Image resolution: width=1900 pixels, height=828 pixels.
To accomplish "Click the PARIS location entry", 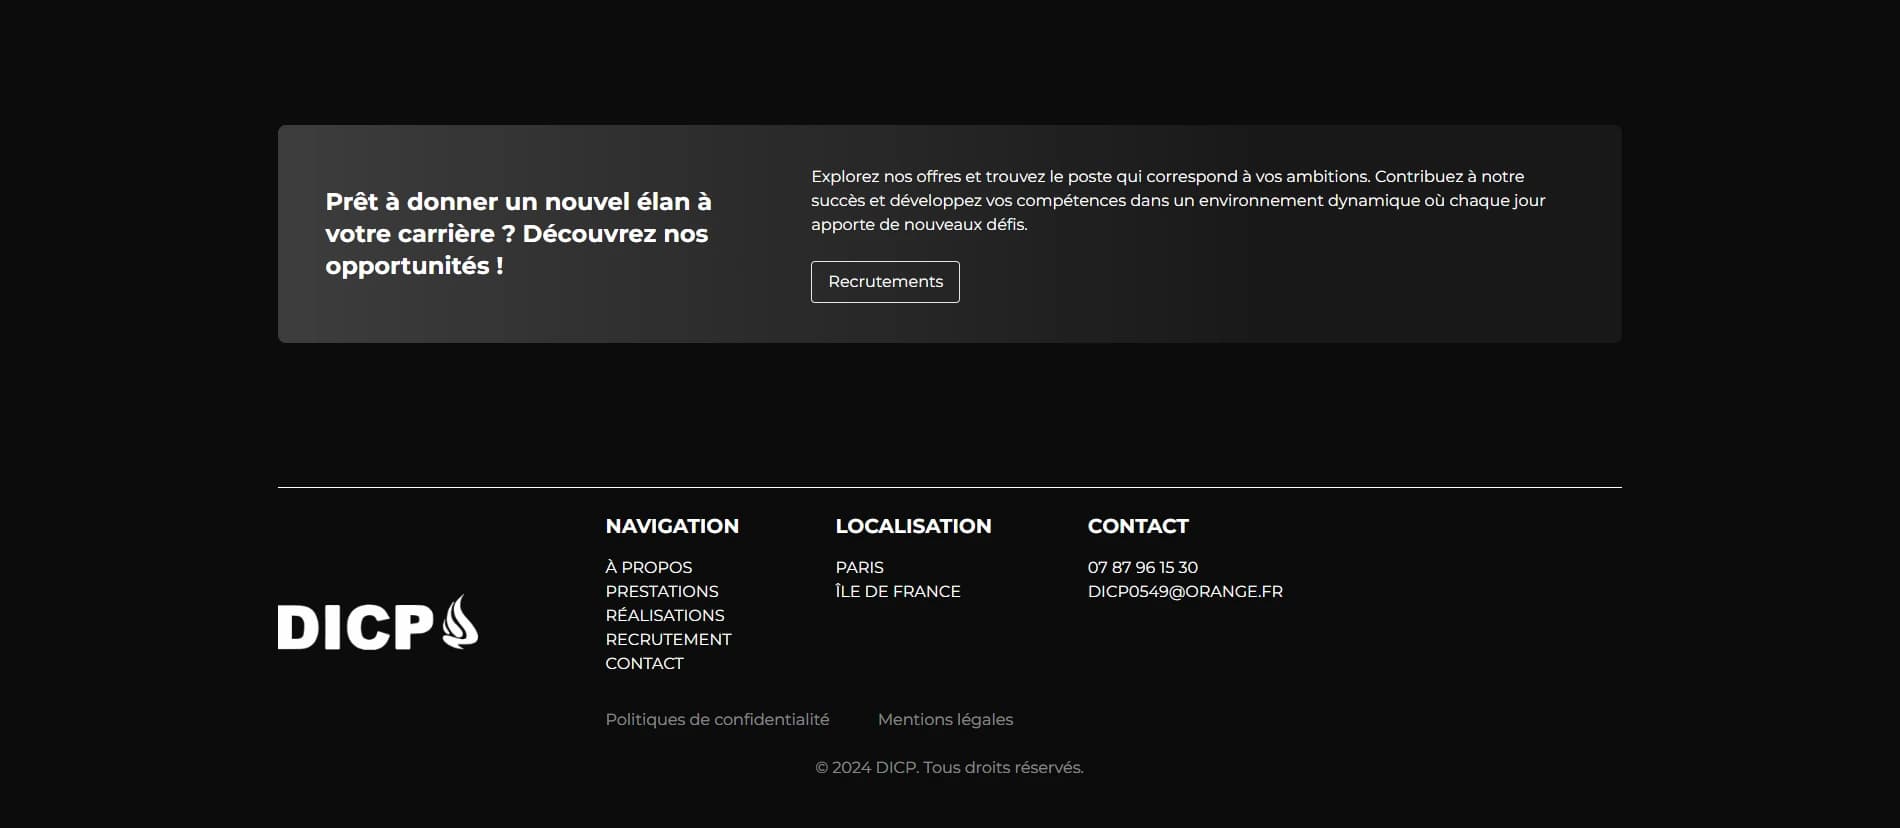I will coord(859,567).
